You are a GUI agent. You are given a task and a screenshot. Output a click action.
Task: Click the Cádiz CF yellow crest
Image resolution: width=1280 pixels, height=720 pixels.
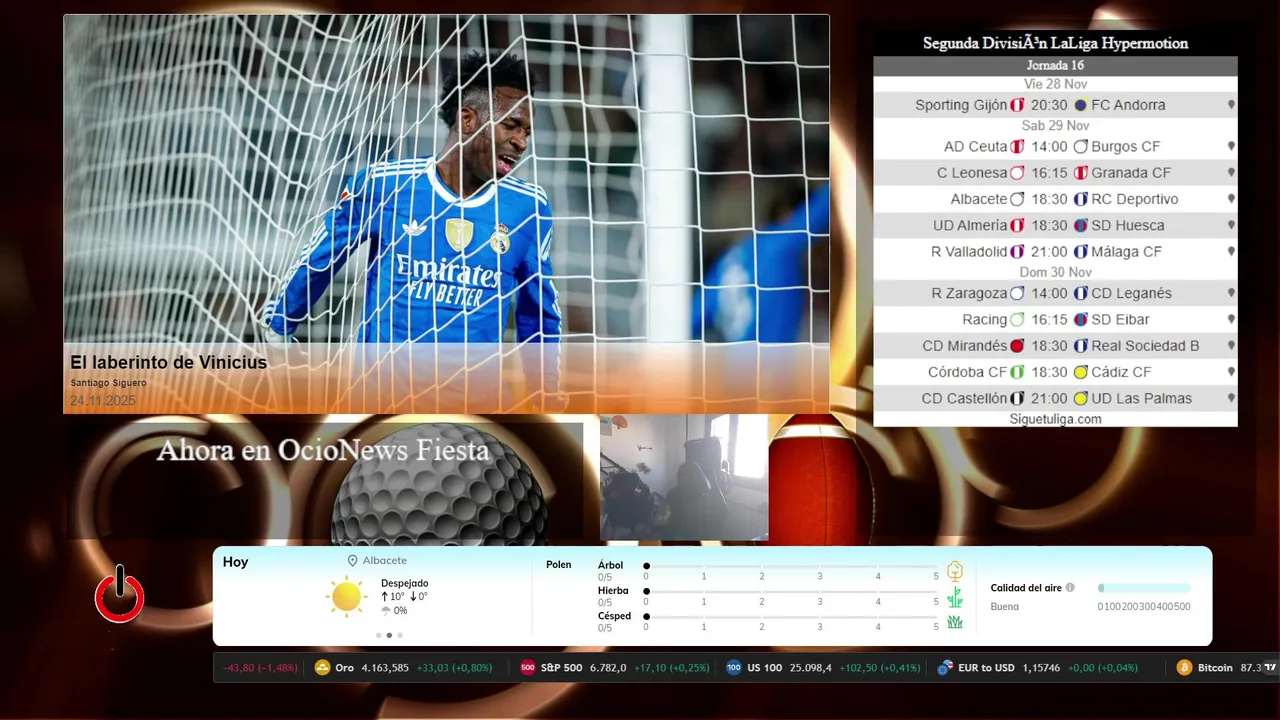1080,372
